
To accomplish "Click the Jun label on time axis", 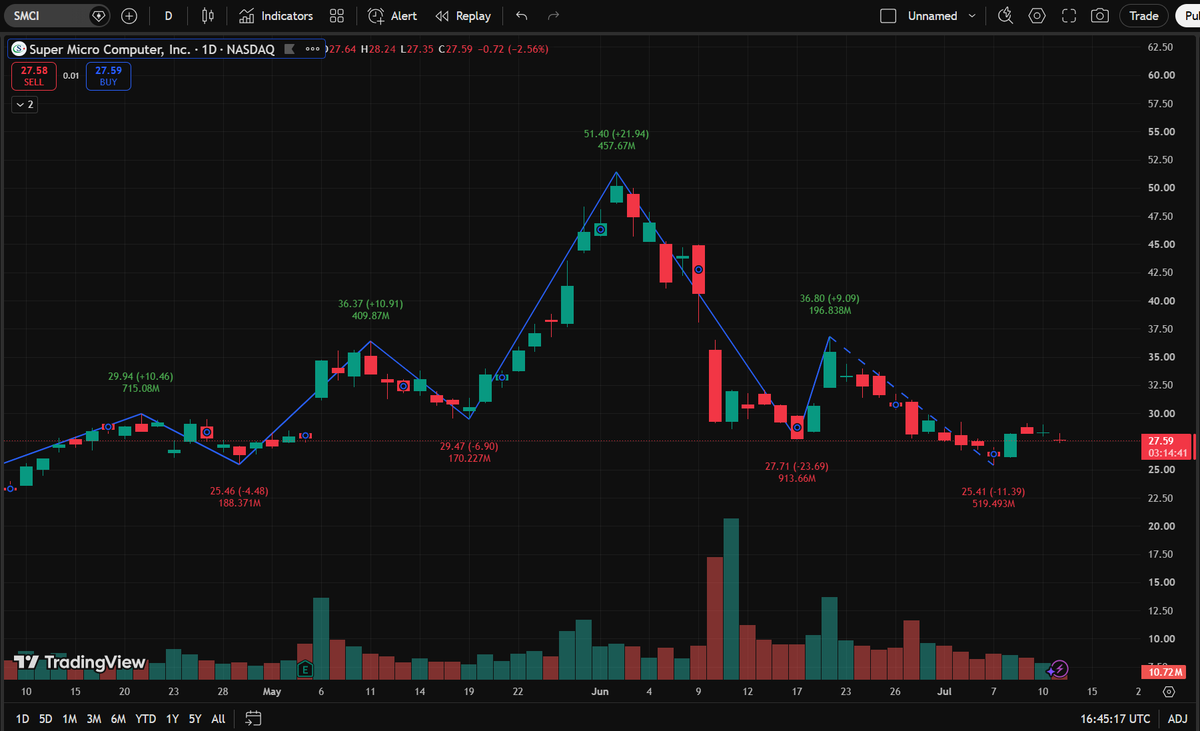I will click(600, 691).
